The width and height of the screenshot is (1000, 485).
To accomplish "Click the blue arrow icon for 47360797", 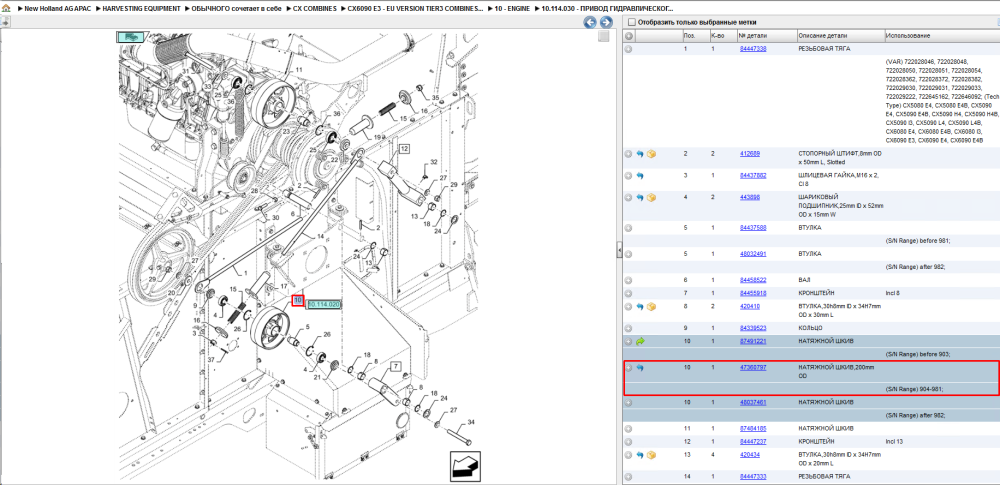I will 640,368.
